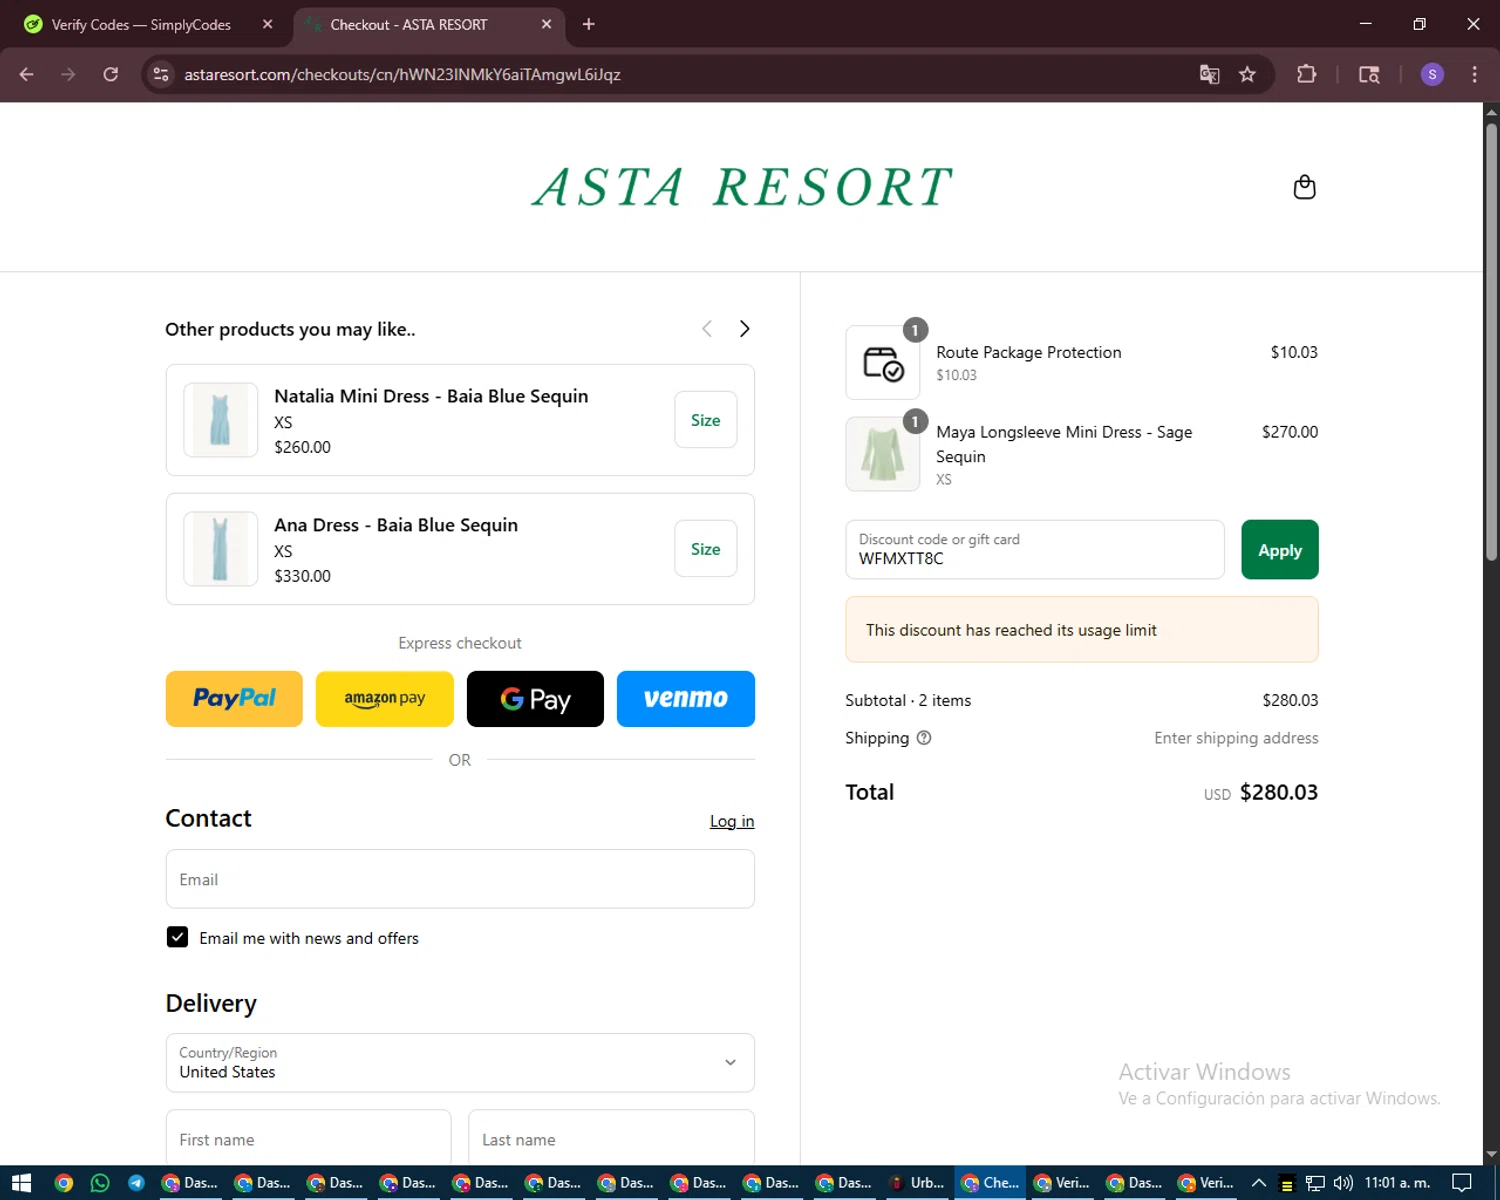Pay with PayPal express checkout
Viewport: 1500px width, 1200px height.
(x=234, y=699)
